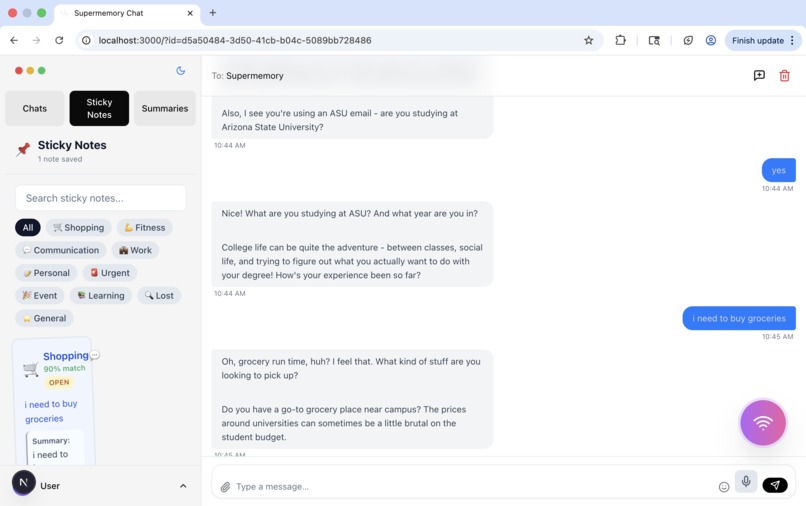Start voice input with microphone button
This screenshot has height=506, width=806.
pos(746,482)
